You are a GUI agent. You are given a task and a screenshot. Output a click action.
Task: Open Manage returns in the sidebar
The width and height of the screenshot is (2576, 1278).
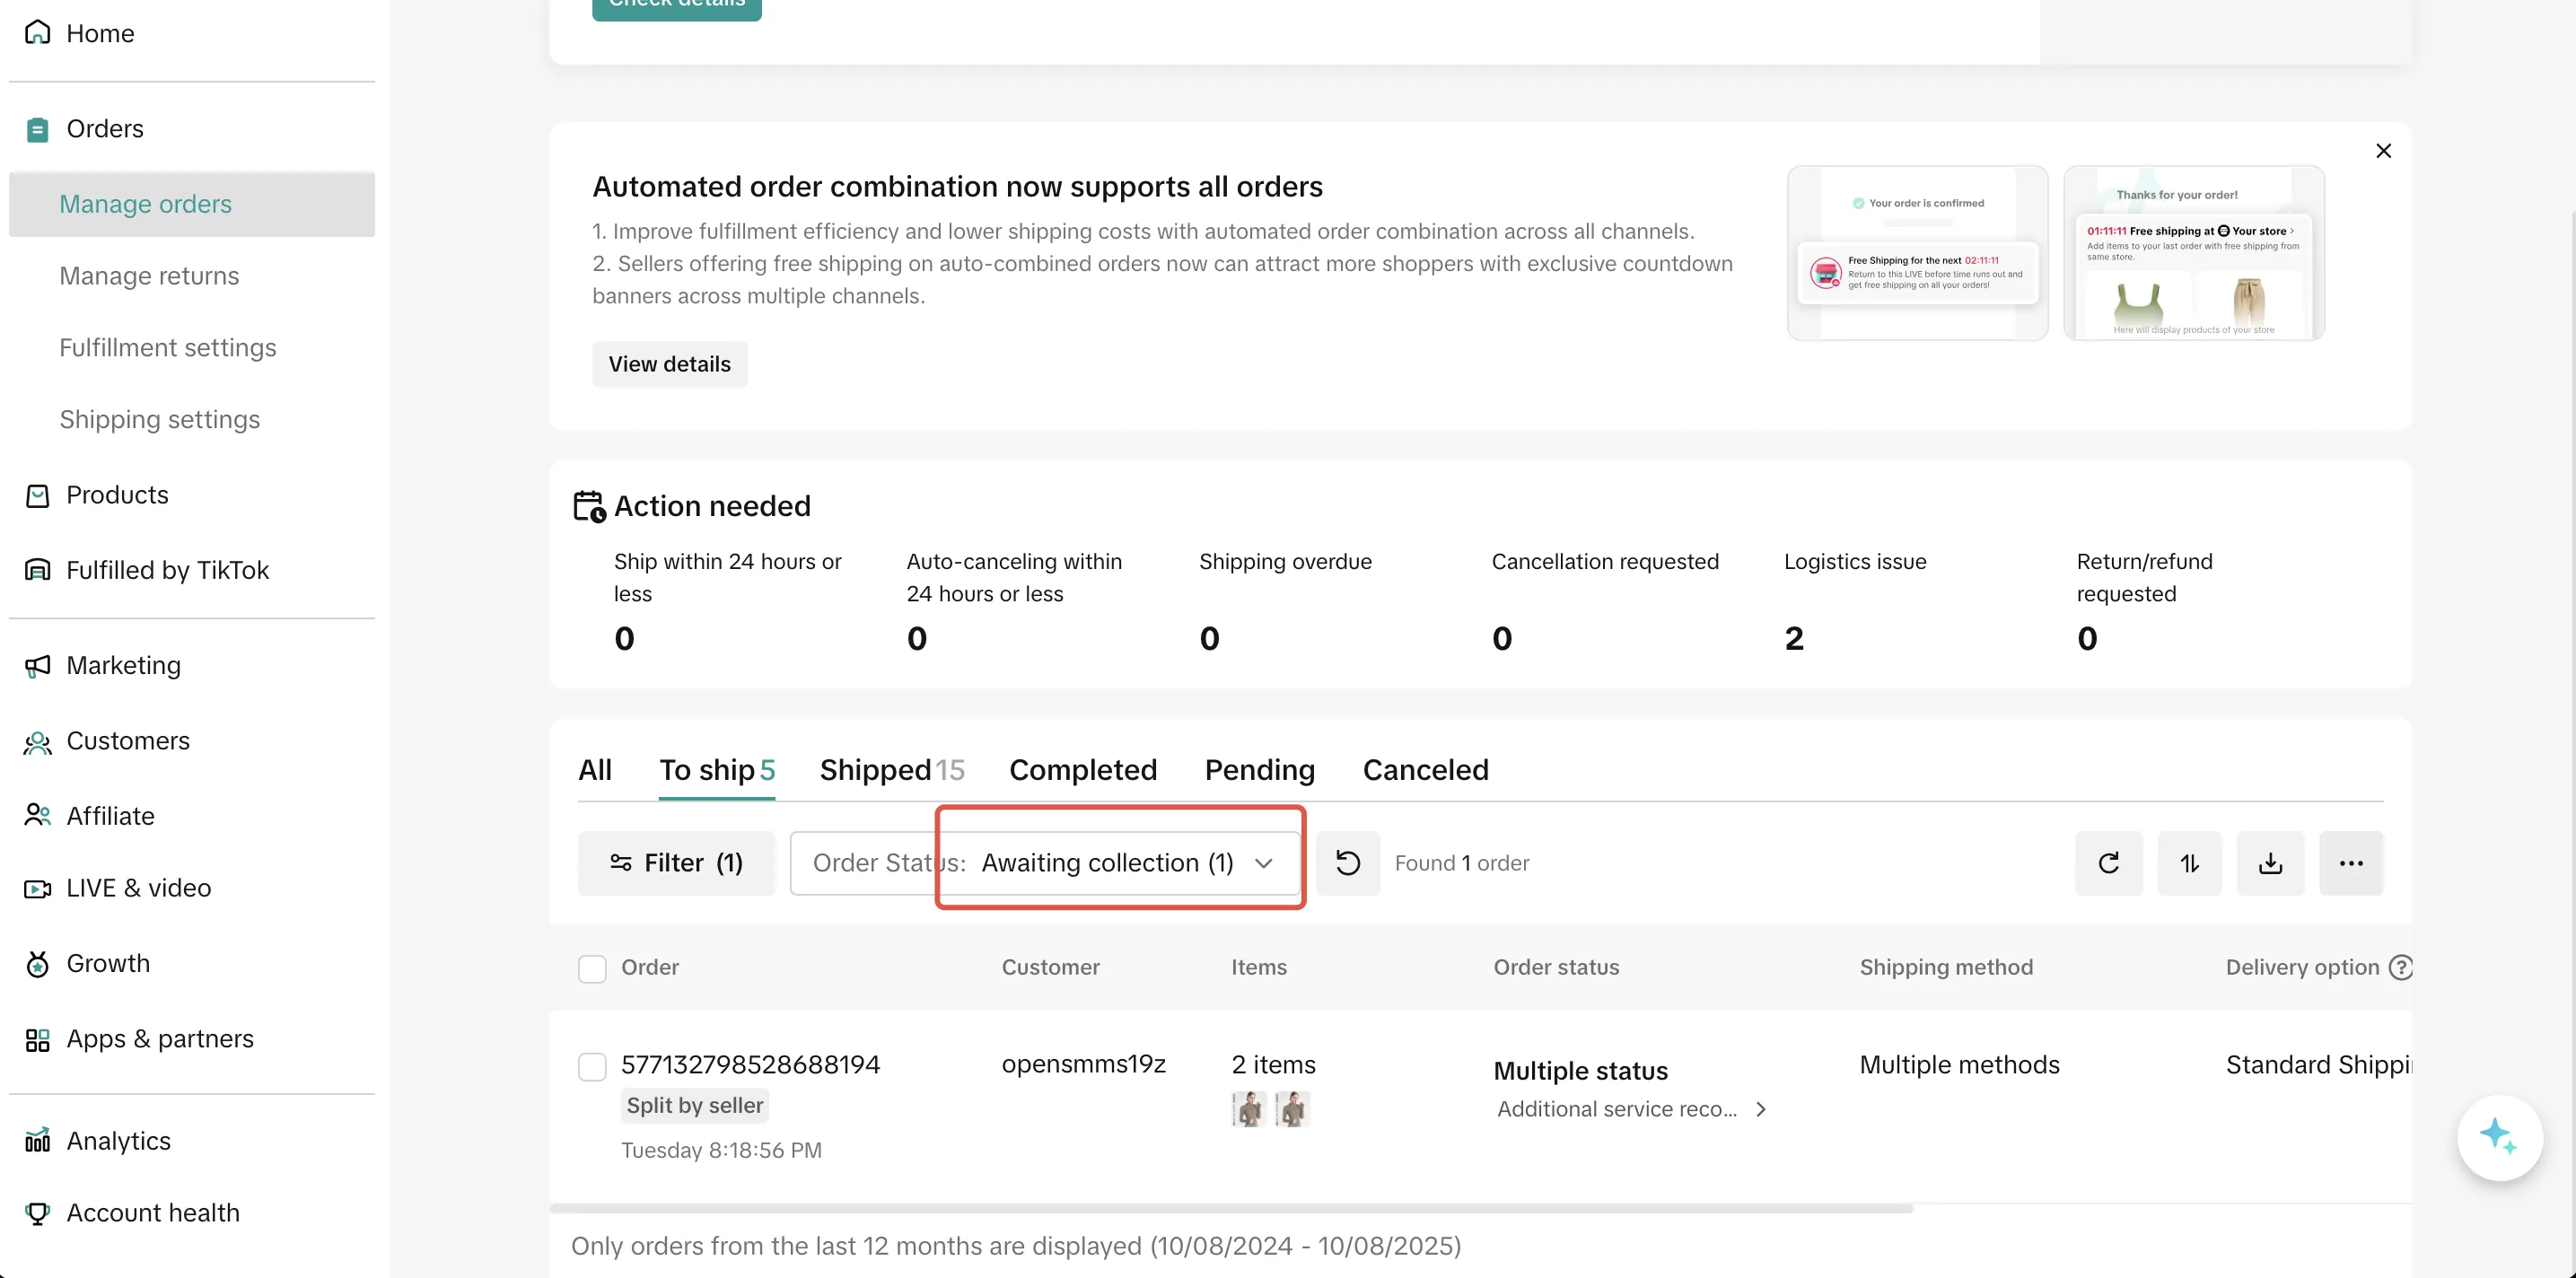click(149, 276)
